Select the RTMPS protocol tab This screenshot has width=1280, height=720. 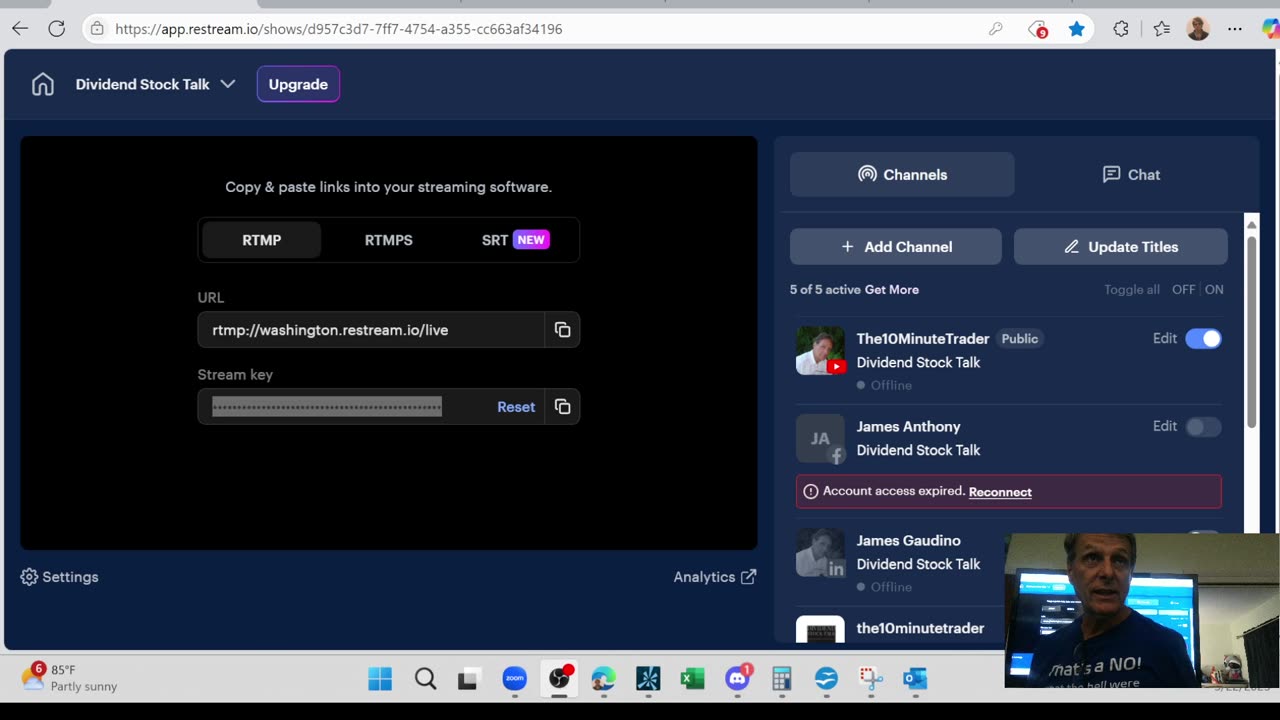click(x=388, y=240)
